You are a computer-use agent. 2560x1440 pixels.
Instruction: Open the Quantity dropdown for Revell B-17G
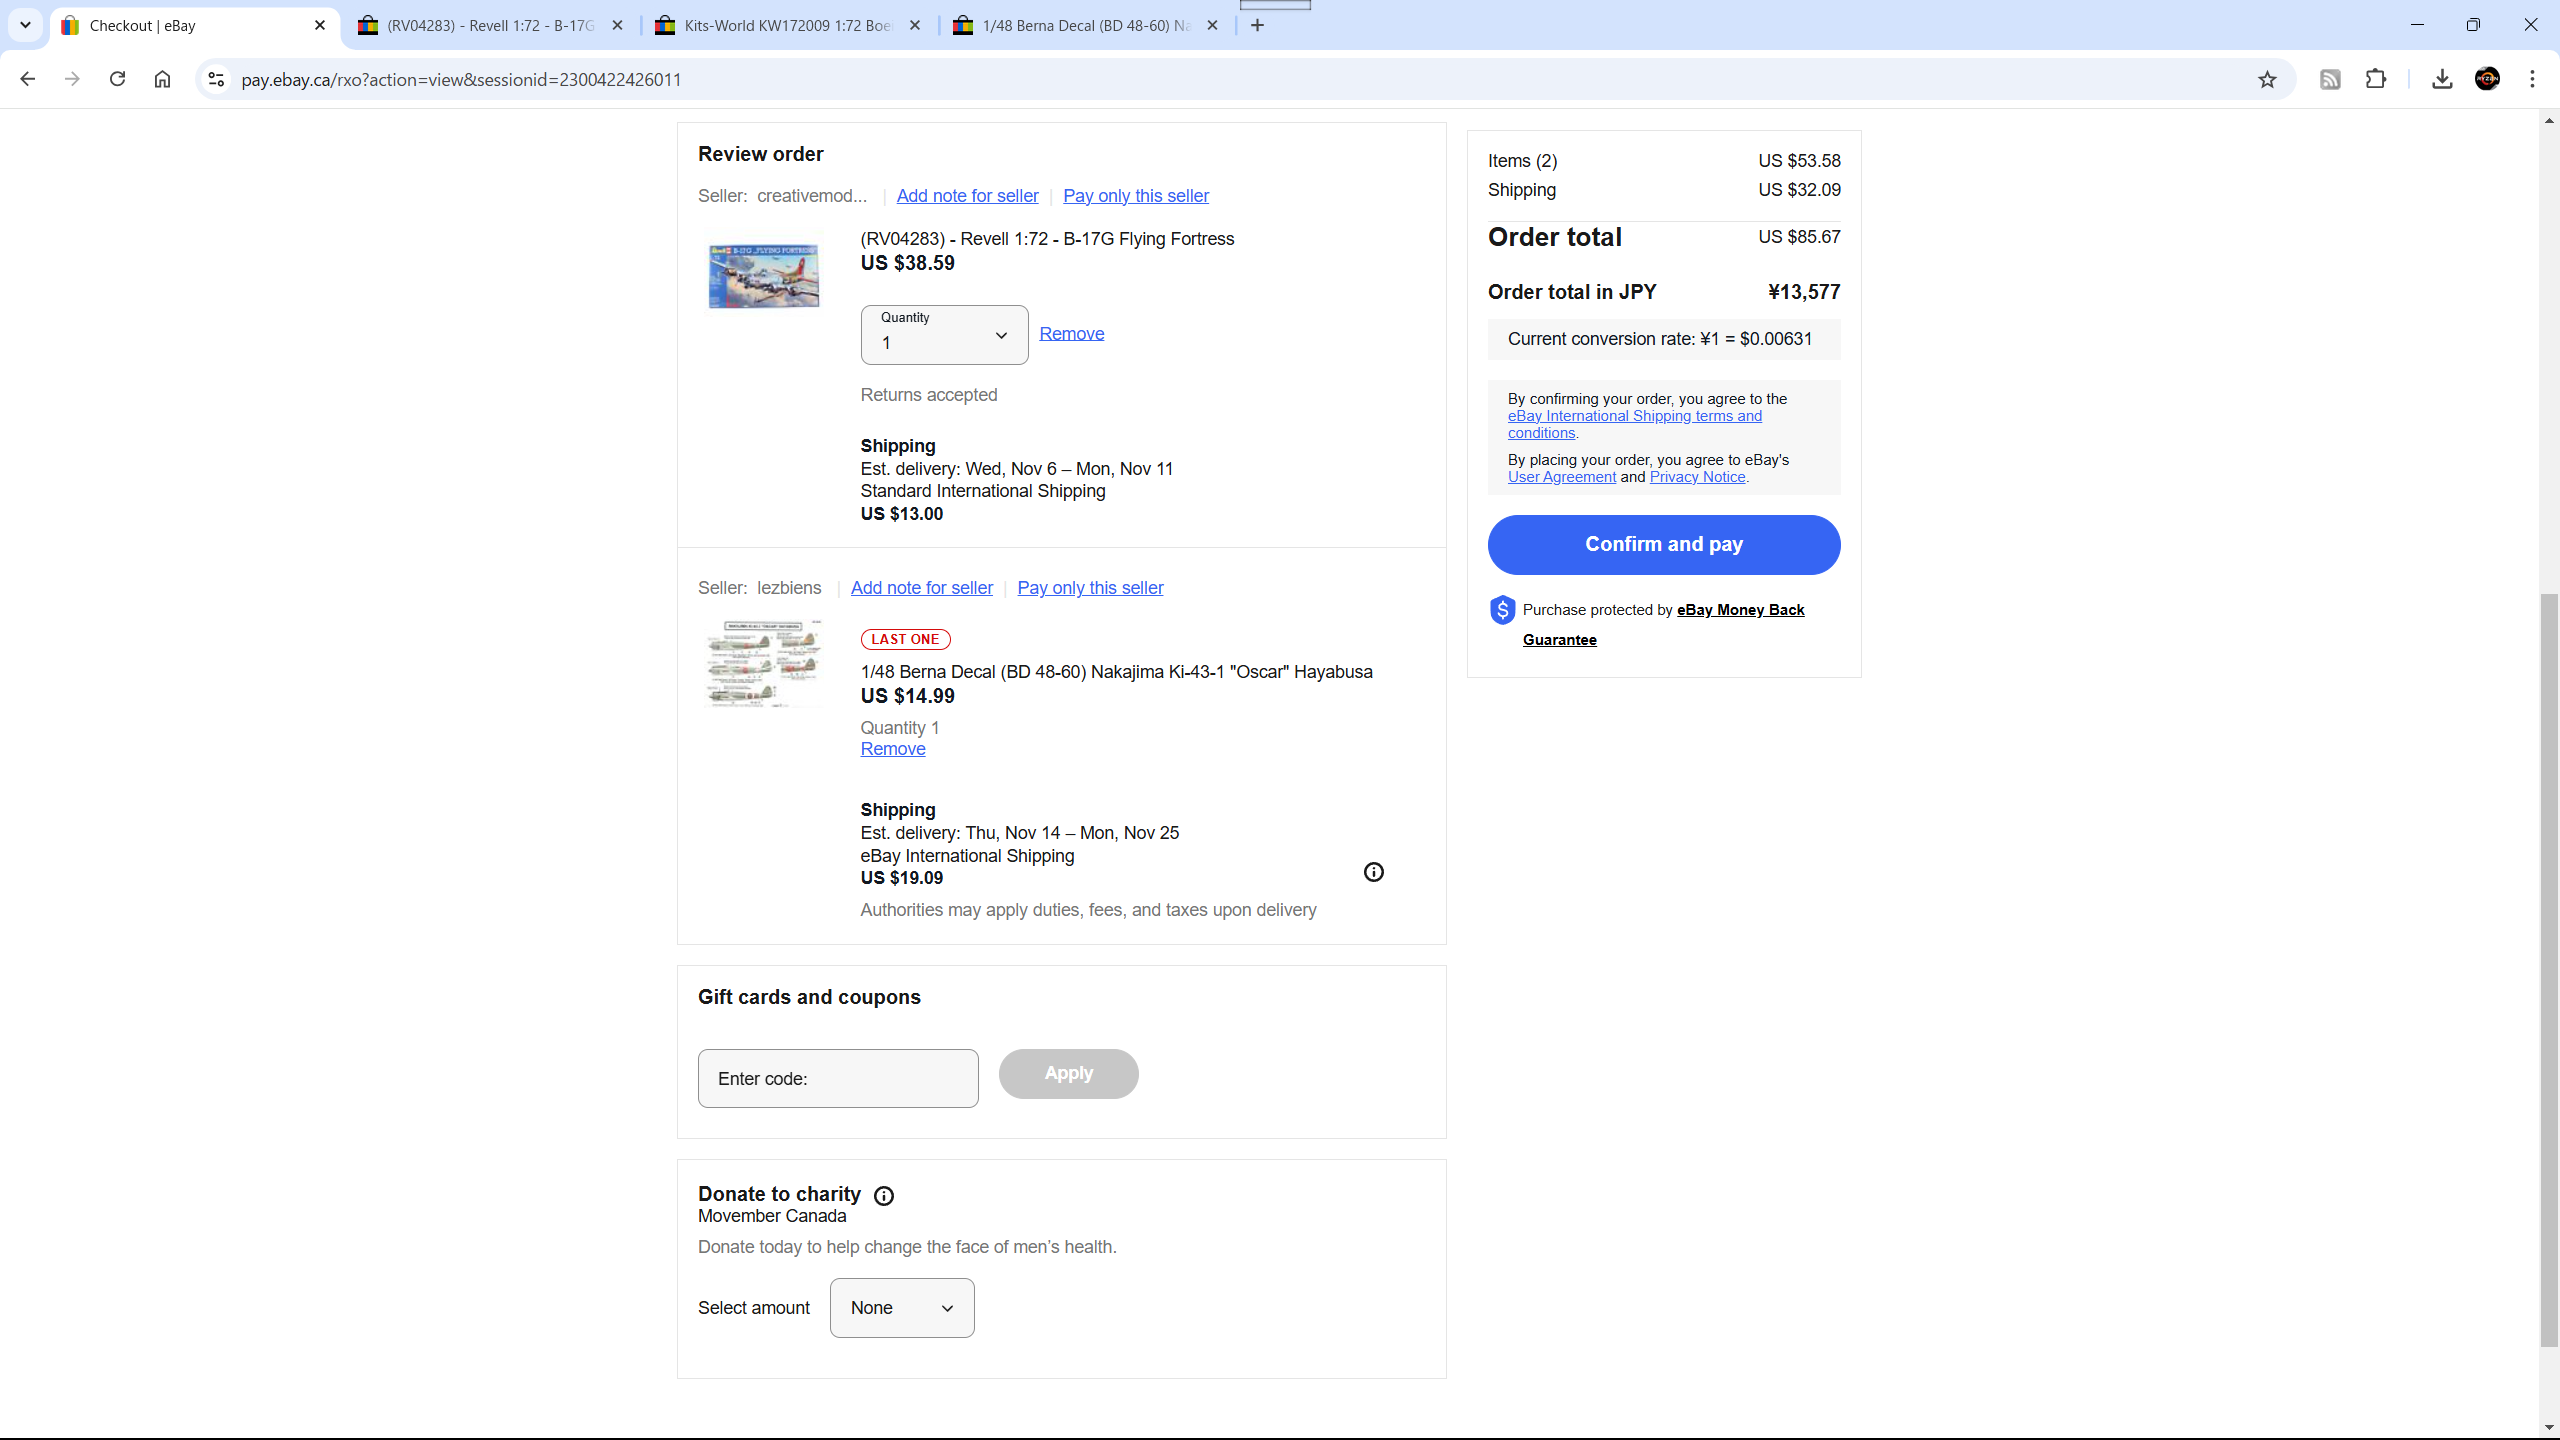tap(944, 335)
